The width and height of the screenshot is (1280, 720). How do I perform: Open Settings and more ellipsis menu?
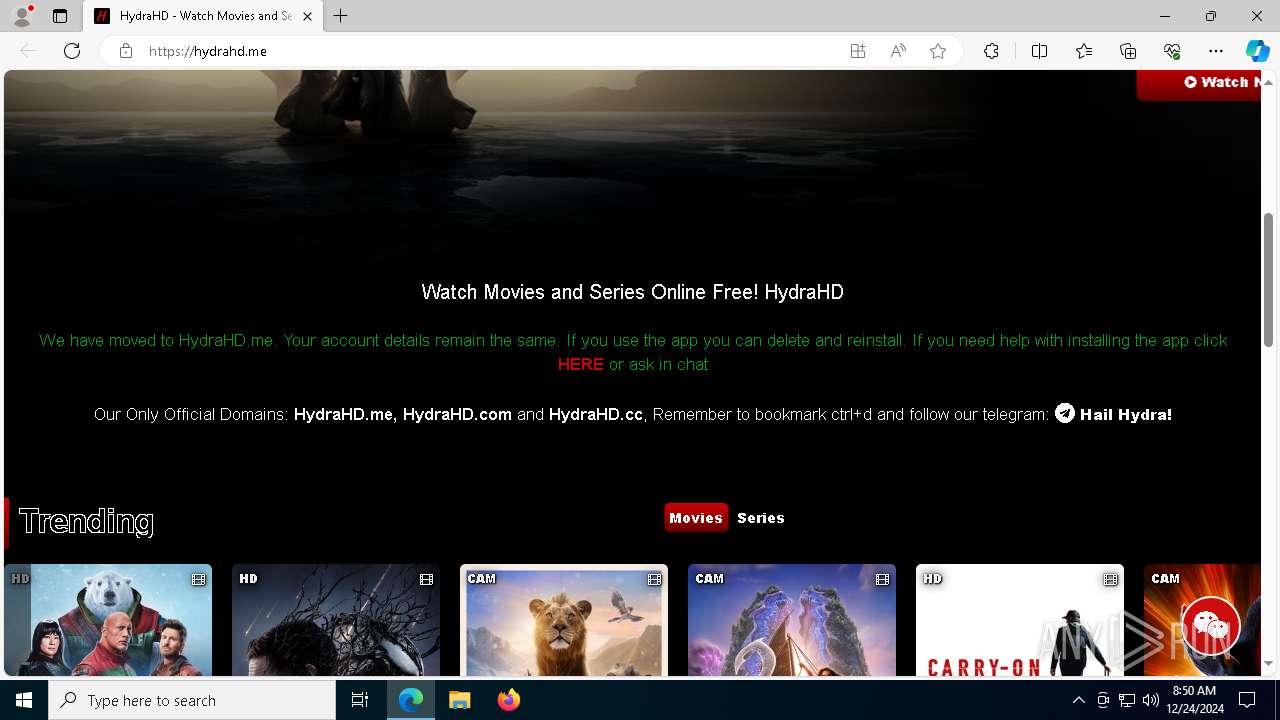pyautogui.click(x=1216, y=51)
